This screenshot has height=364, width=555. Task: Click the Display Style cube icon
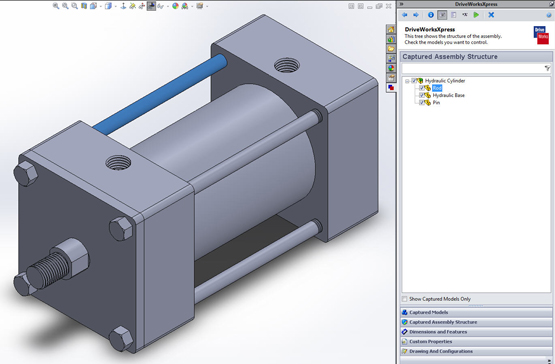[x=108, y=6]
